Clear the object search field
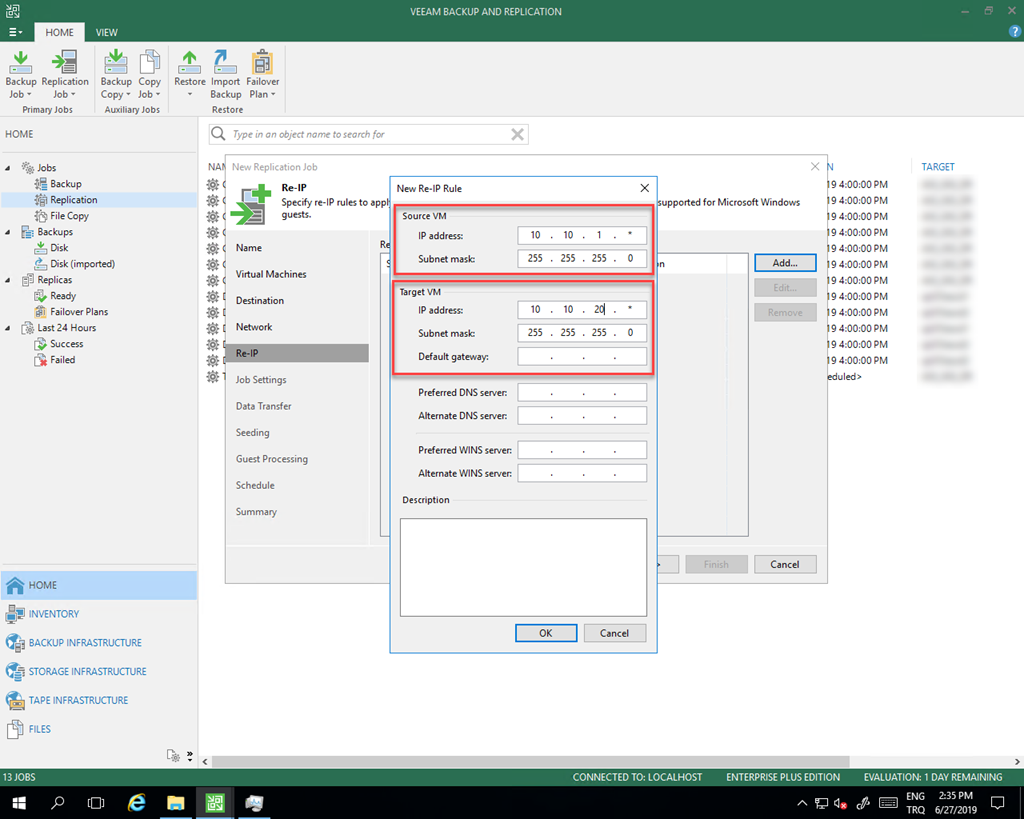This screenshot has width=1024, height=819. [517, 135]
